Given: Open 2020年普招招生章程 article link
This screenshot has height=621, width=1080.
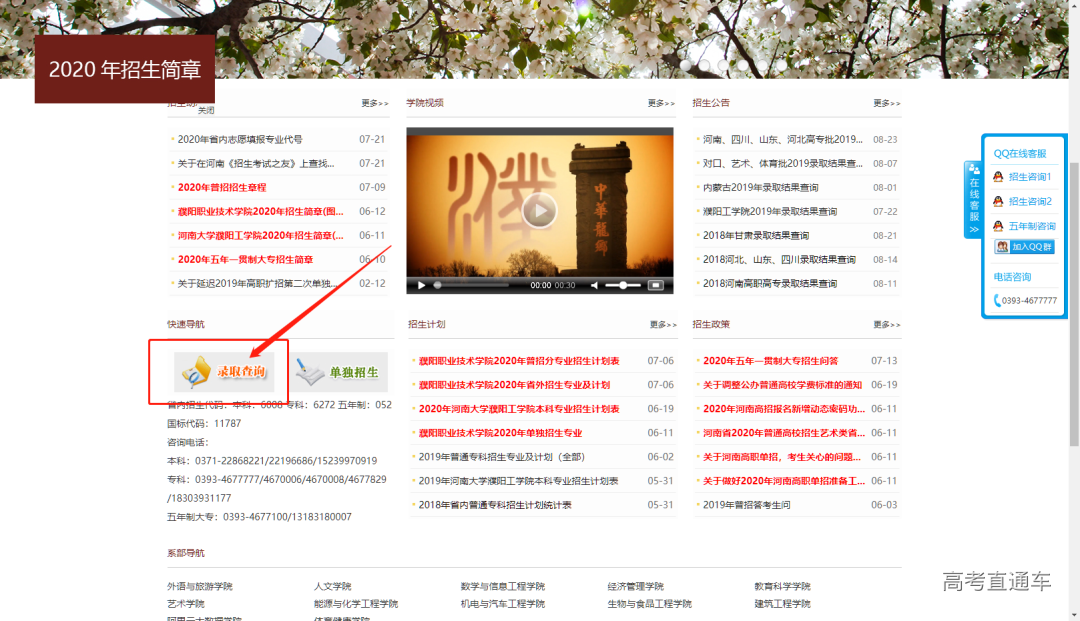Looking at the screenshot, I should click(222, 187).
